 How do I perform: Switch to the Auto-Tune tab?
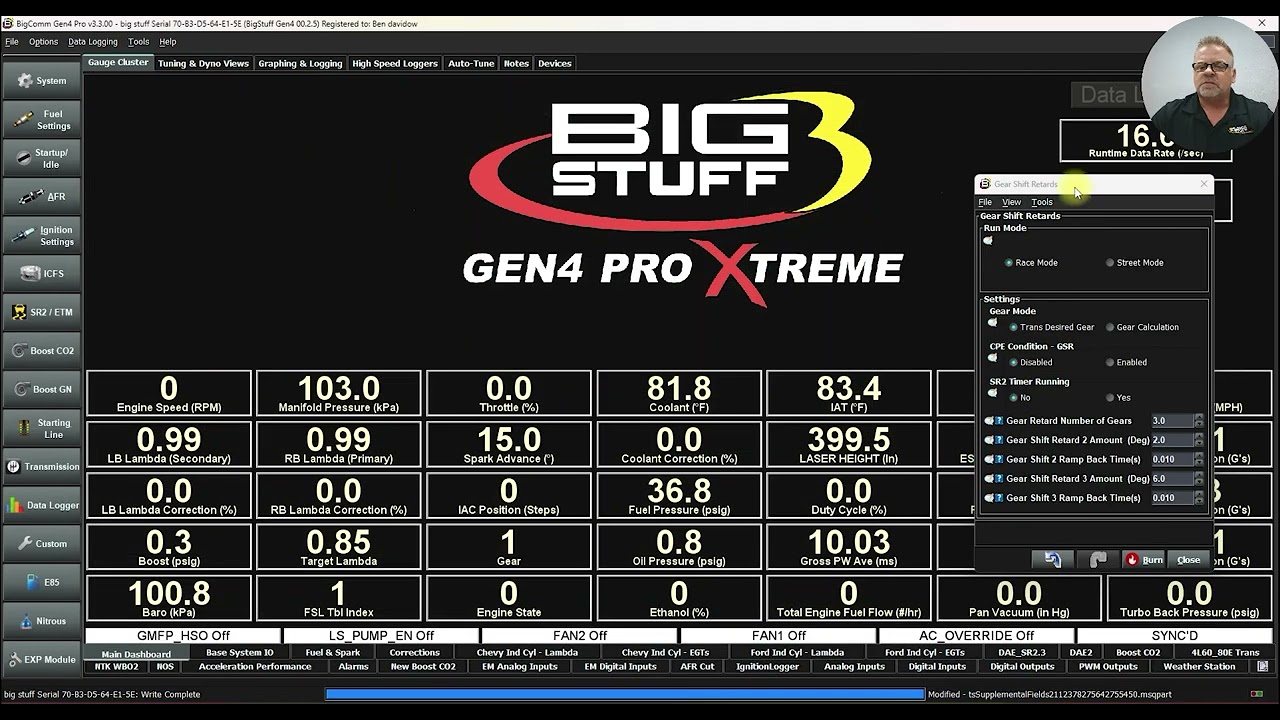tap(471, 63)
